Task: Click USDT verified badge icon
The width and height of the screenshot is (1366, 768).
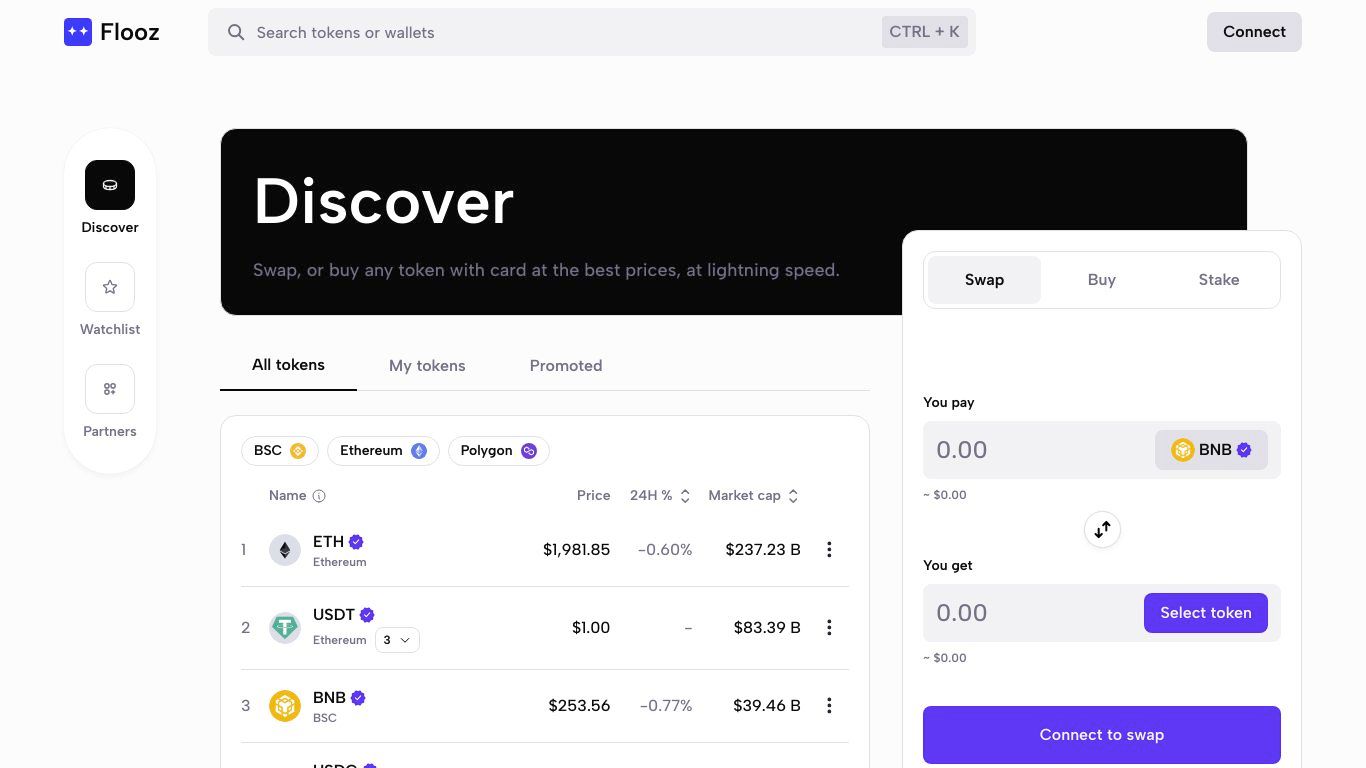Action: (367, 615)
